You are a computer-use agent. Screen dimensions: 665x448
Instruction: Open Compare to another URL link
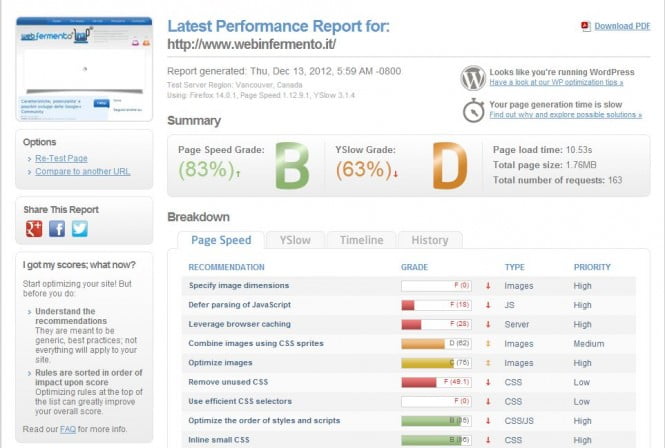point(83,171)
